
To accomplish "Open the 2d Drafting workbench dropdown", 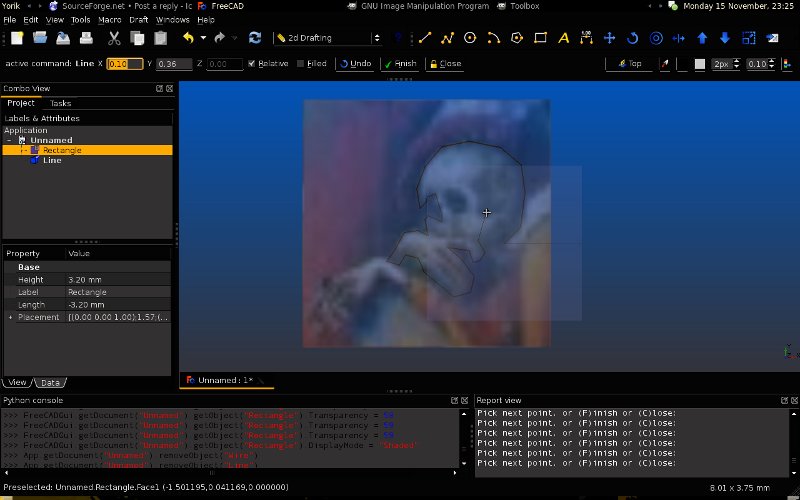I will coord(329,39).
